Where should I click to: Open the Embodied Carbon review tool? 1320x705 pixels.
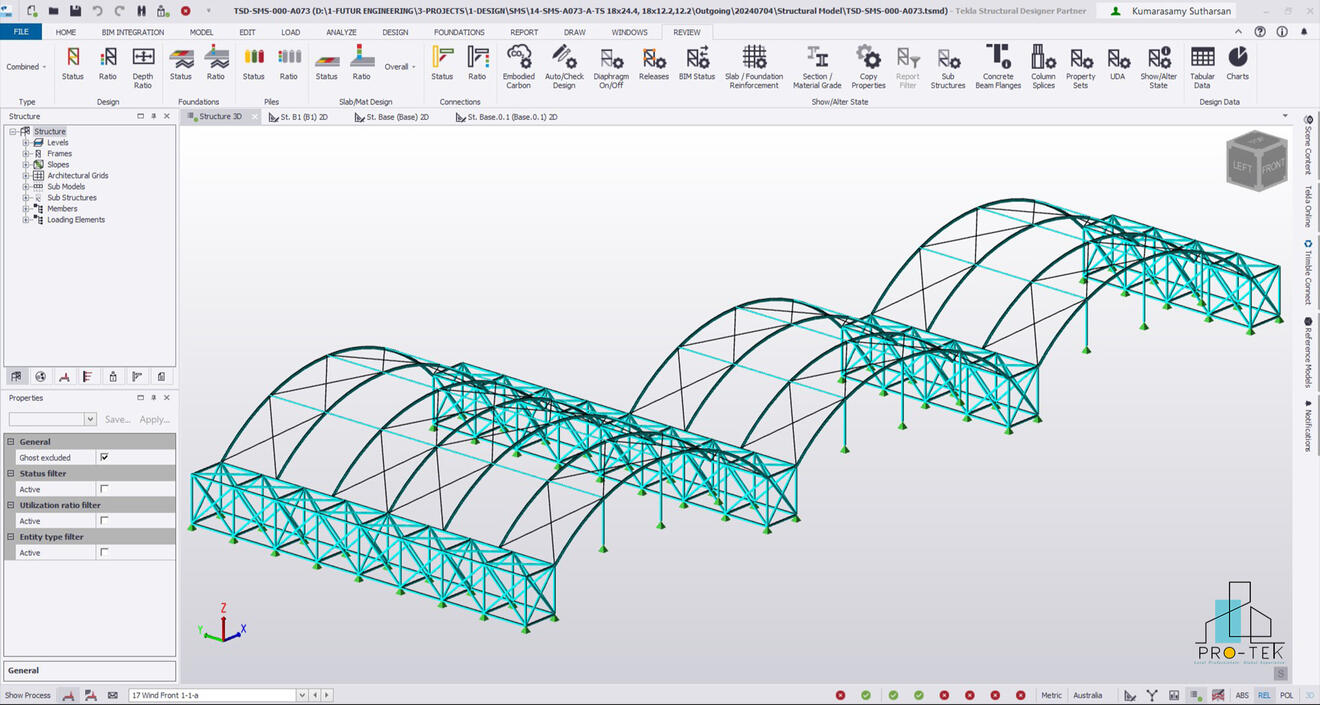519,65
